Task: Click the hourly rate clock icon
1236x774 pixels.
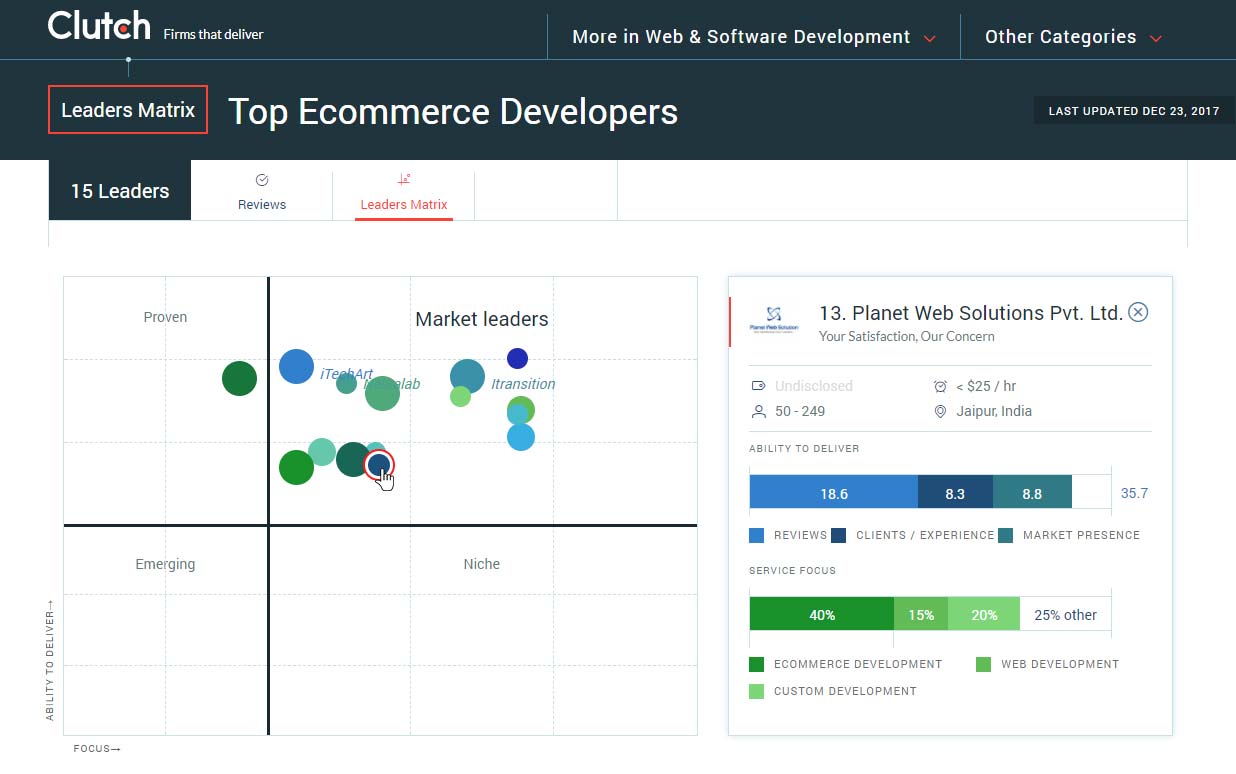Action: pos(940,386)
